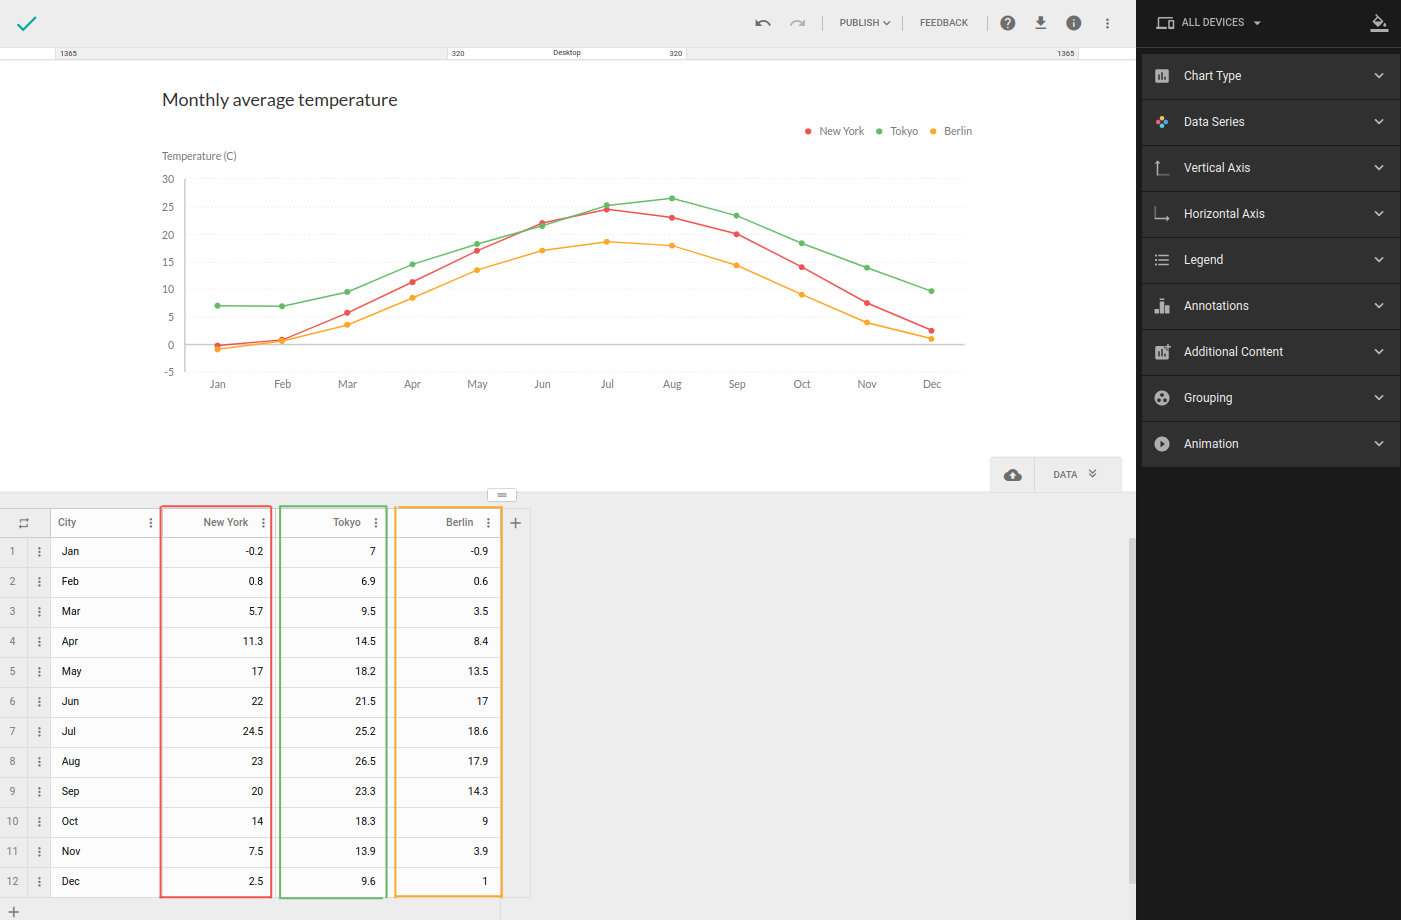Click the redo arrow icon
1401x920 pixels.
pos(797,23)
